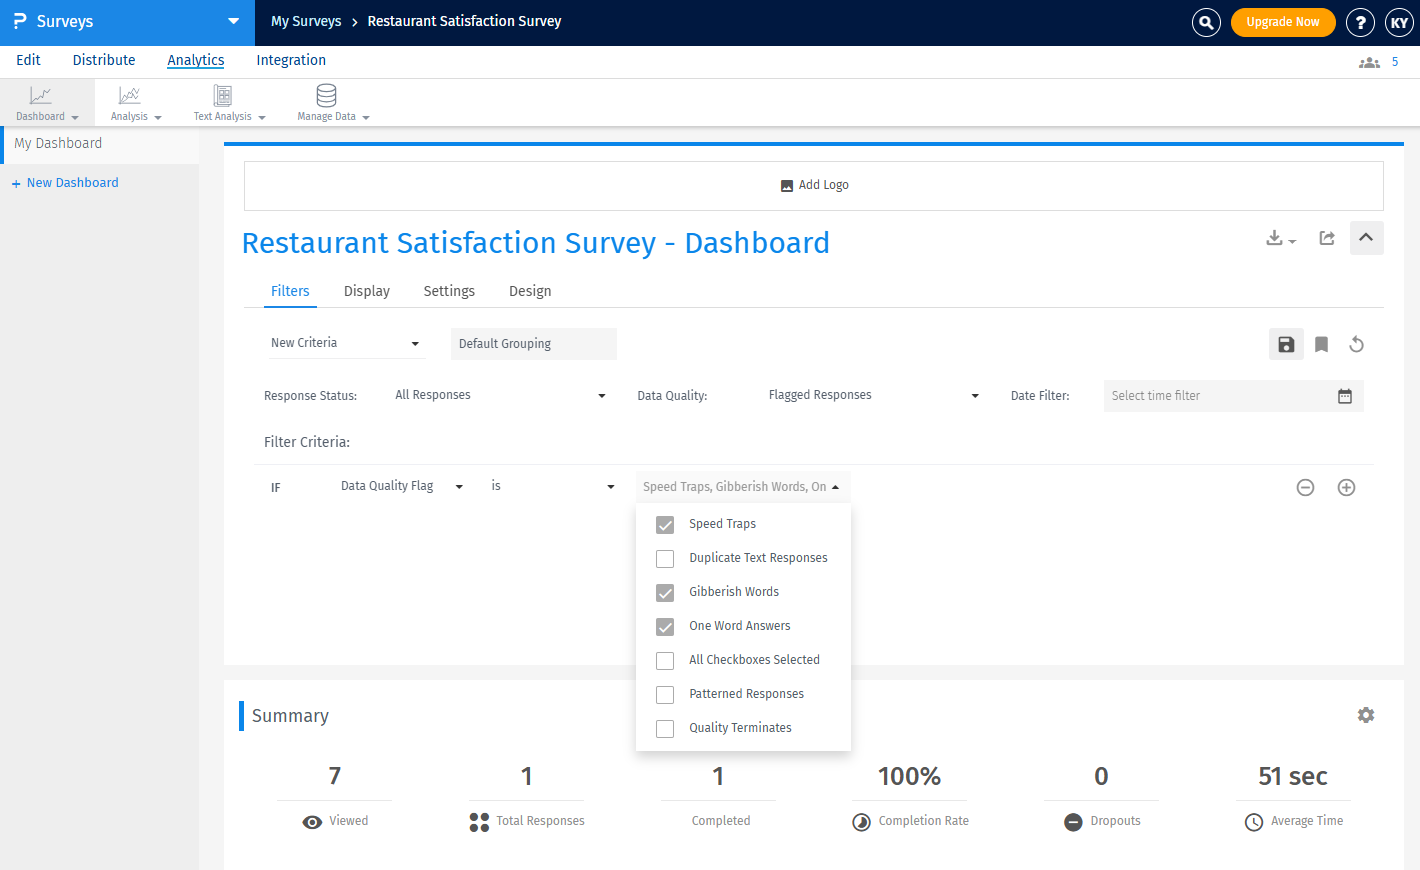
Task: Click the Select time filter field
Action: (1220, 396)
